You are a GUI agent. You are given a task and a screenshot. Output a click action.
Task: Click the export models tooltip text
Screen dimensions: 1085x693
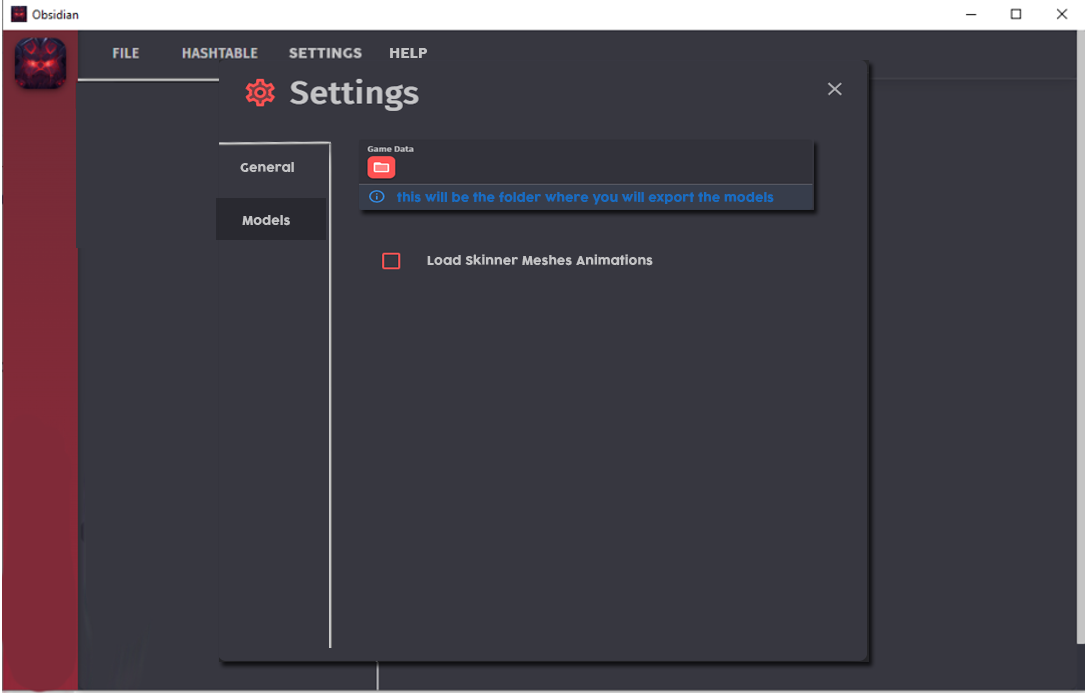point(585,197)
